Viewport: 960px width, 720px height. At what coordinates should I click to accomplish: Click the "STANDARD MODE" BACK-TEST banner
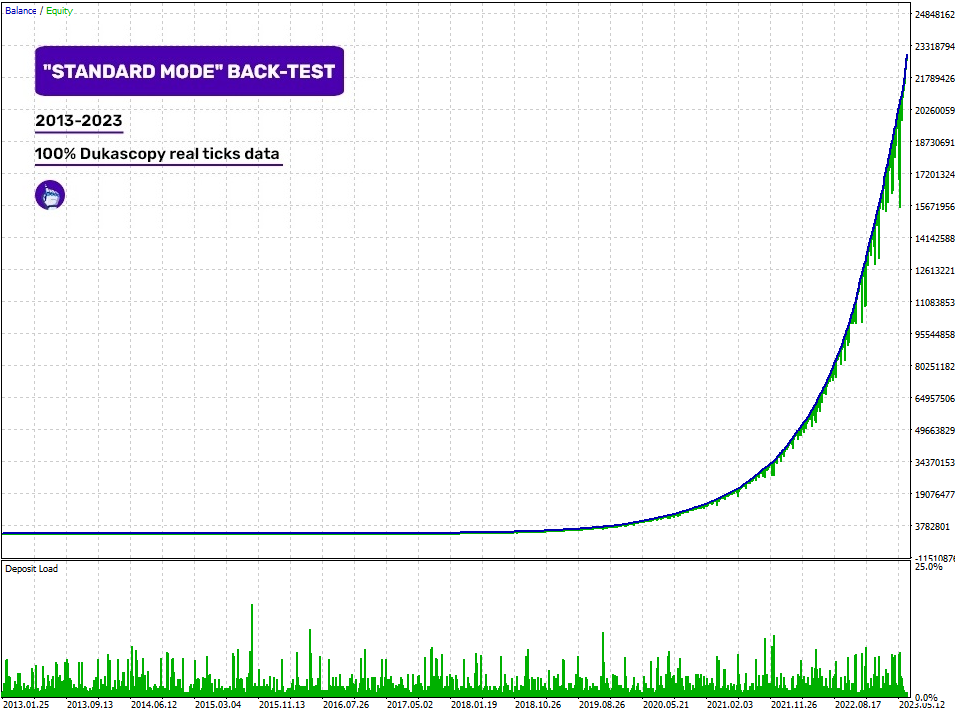coord(189,72)
